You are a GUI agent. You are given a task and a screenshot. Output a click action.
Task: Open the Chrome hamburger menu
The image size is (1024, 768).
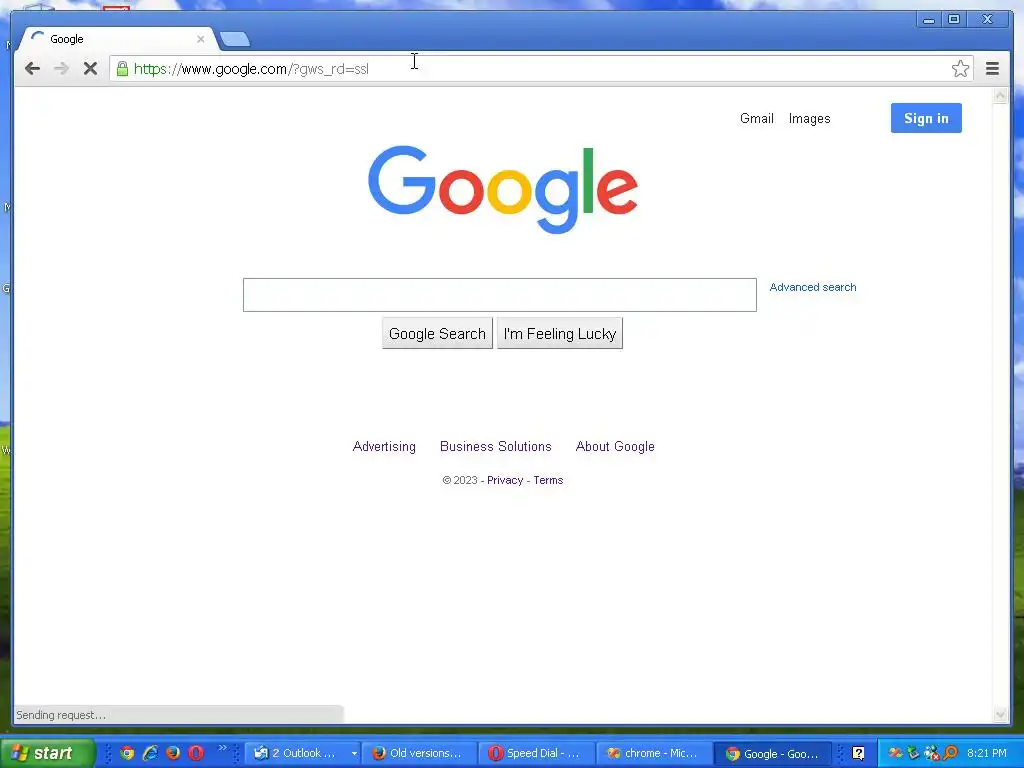[x=992, y=69]
